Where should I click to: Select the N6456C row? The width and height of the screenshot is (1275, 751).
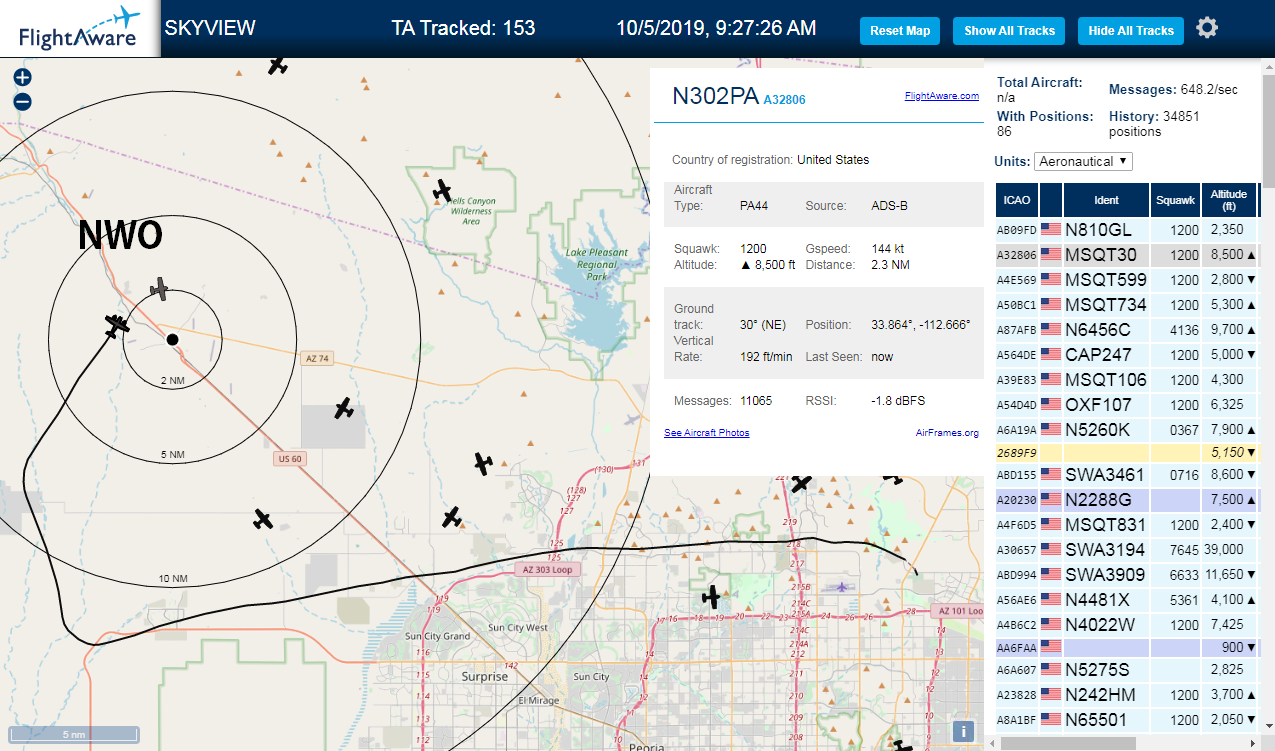click(1126, 329)
